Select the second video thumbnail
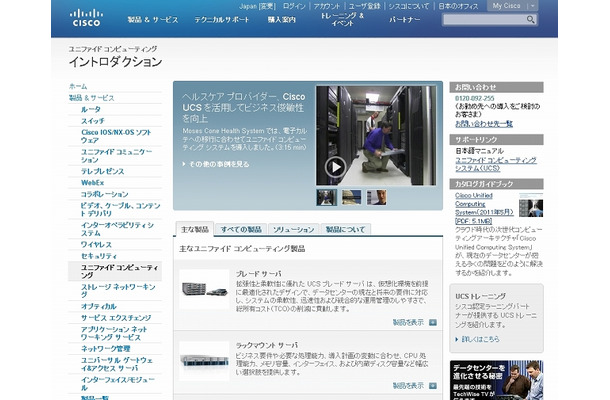Viewport: 610px width, 400px height. click(351, 197)
